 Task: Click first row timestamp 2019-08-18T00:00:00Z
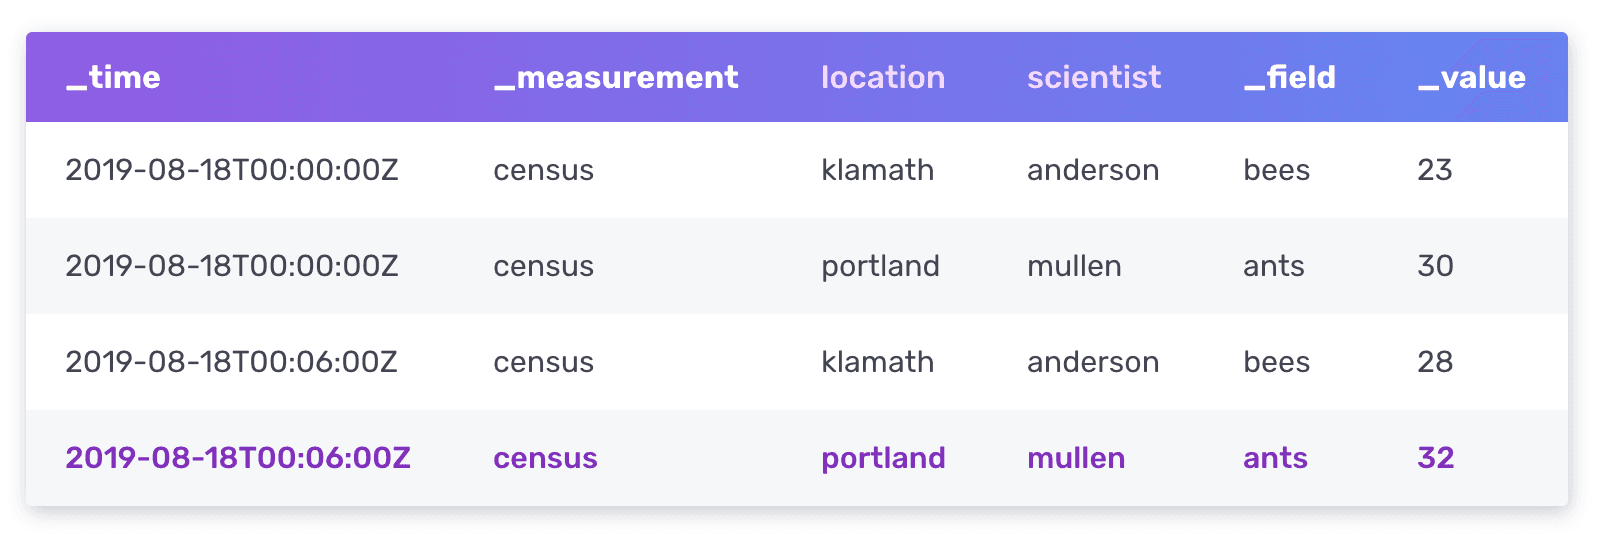232,170
